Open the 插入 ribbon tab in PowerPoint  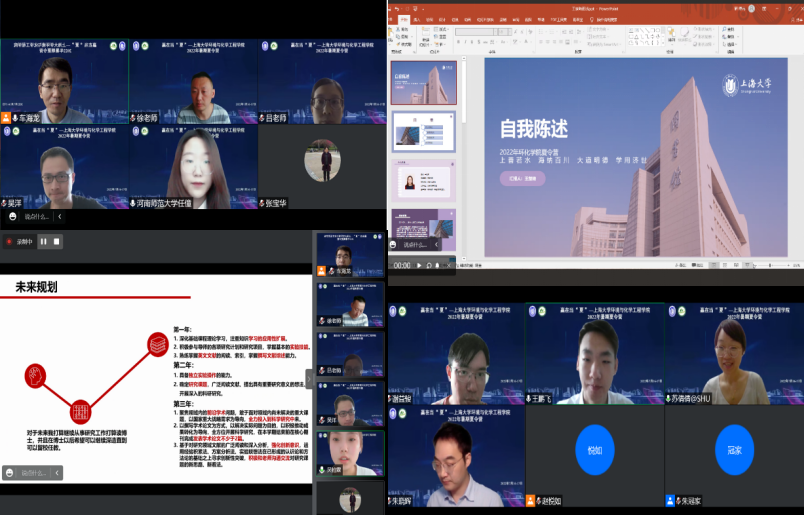tap(420, 18)
